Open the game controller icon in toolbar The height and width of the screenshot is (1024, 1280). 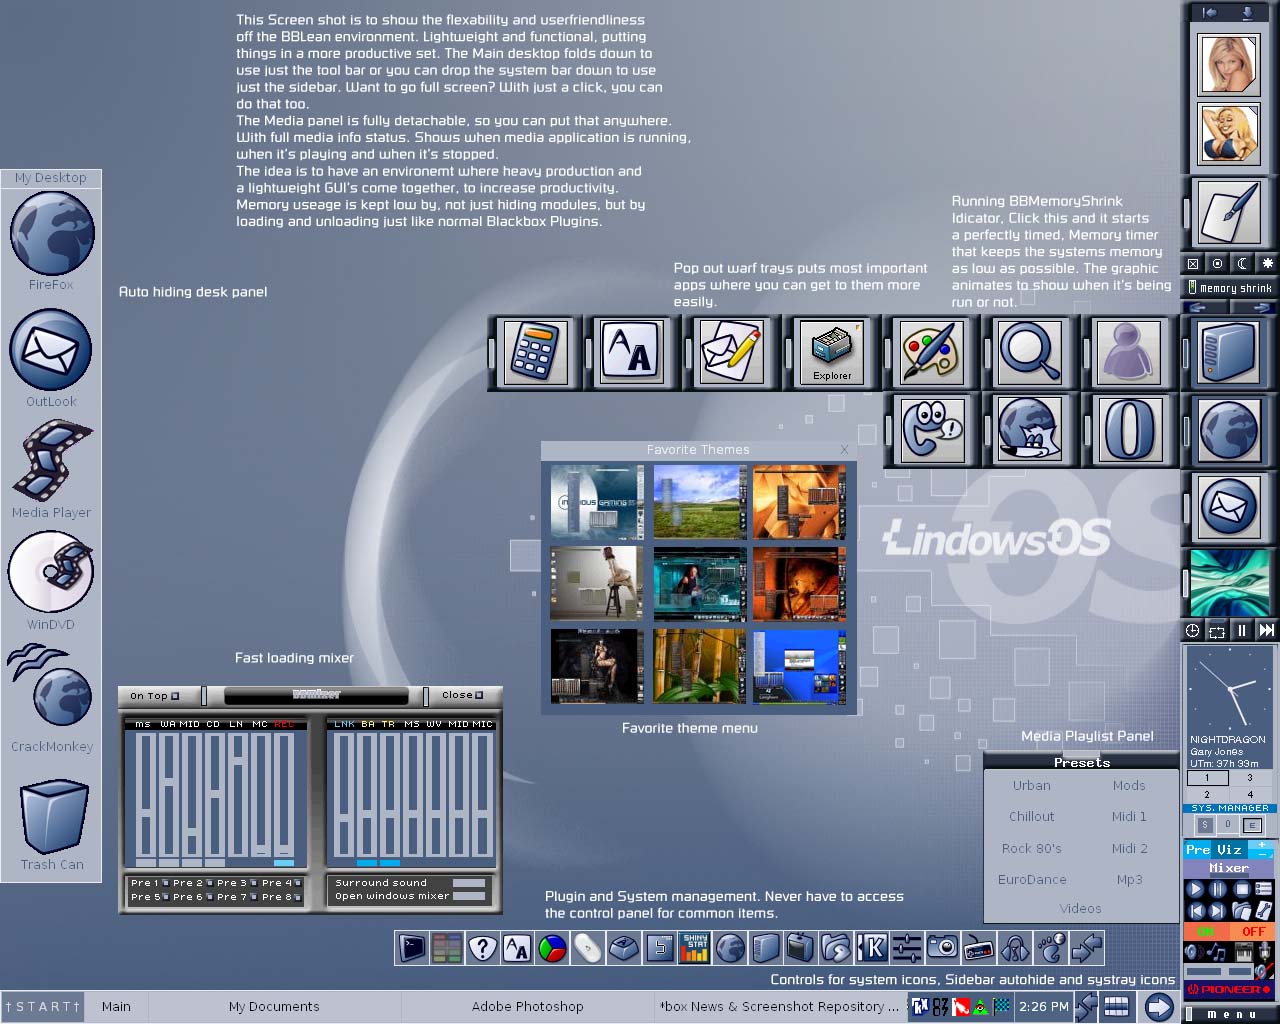coord(978,947)
